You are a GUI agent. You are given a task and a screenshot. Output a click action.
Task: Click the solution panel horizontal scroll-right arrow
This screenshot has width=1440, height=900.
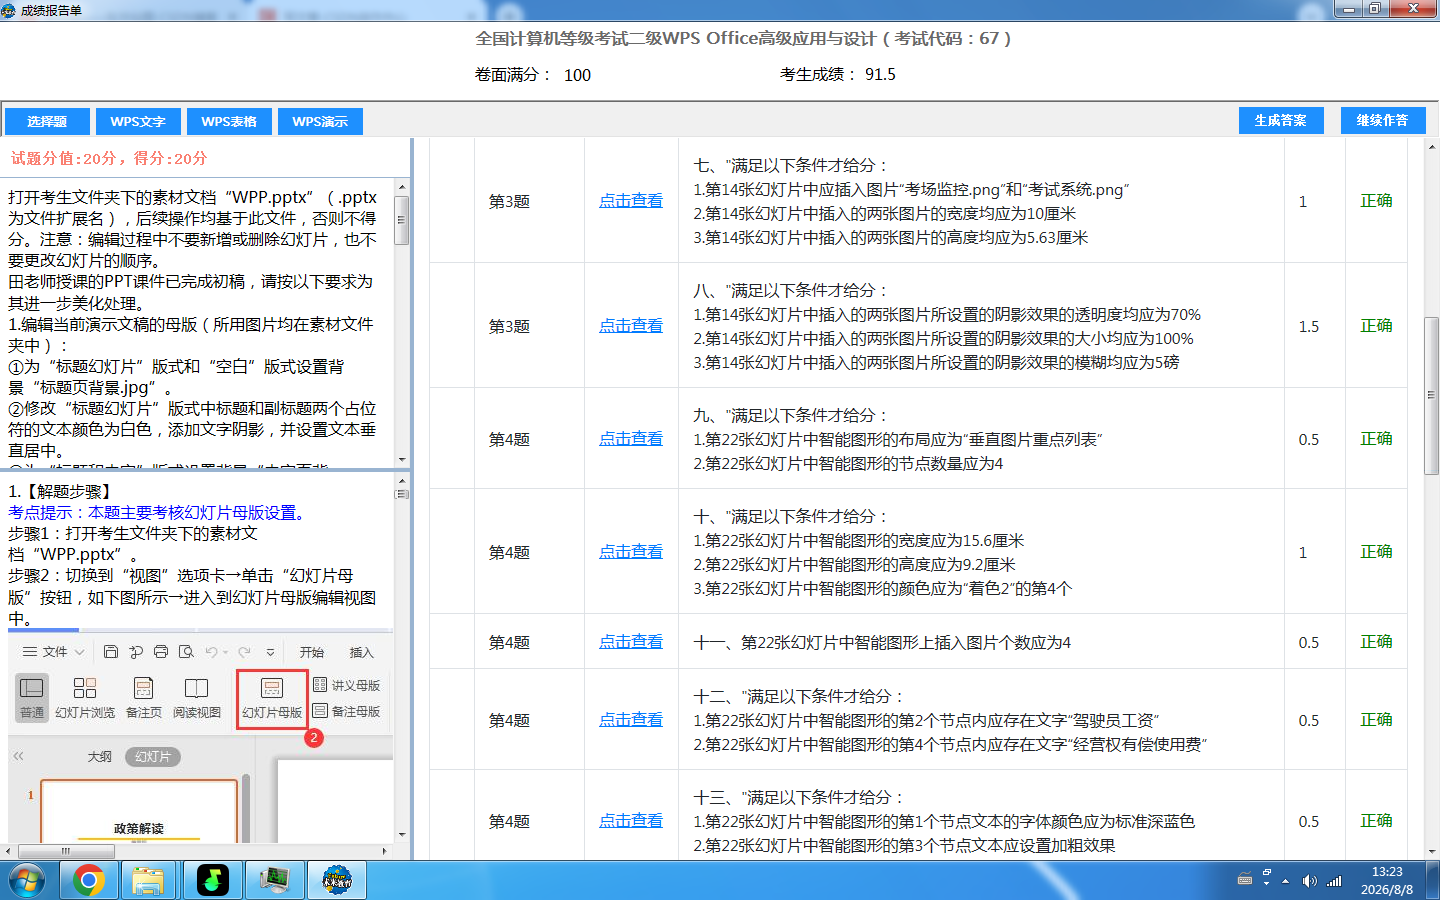click(385, 852)
